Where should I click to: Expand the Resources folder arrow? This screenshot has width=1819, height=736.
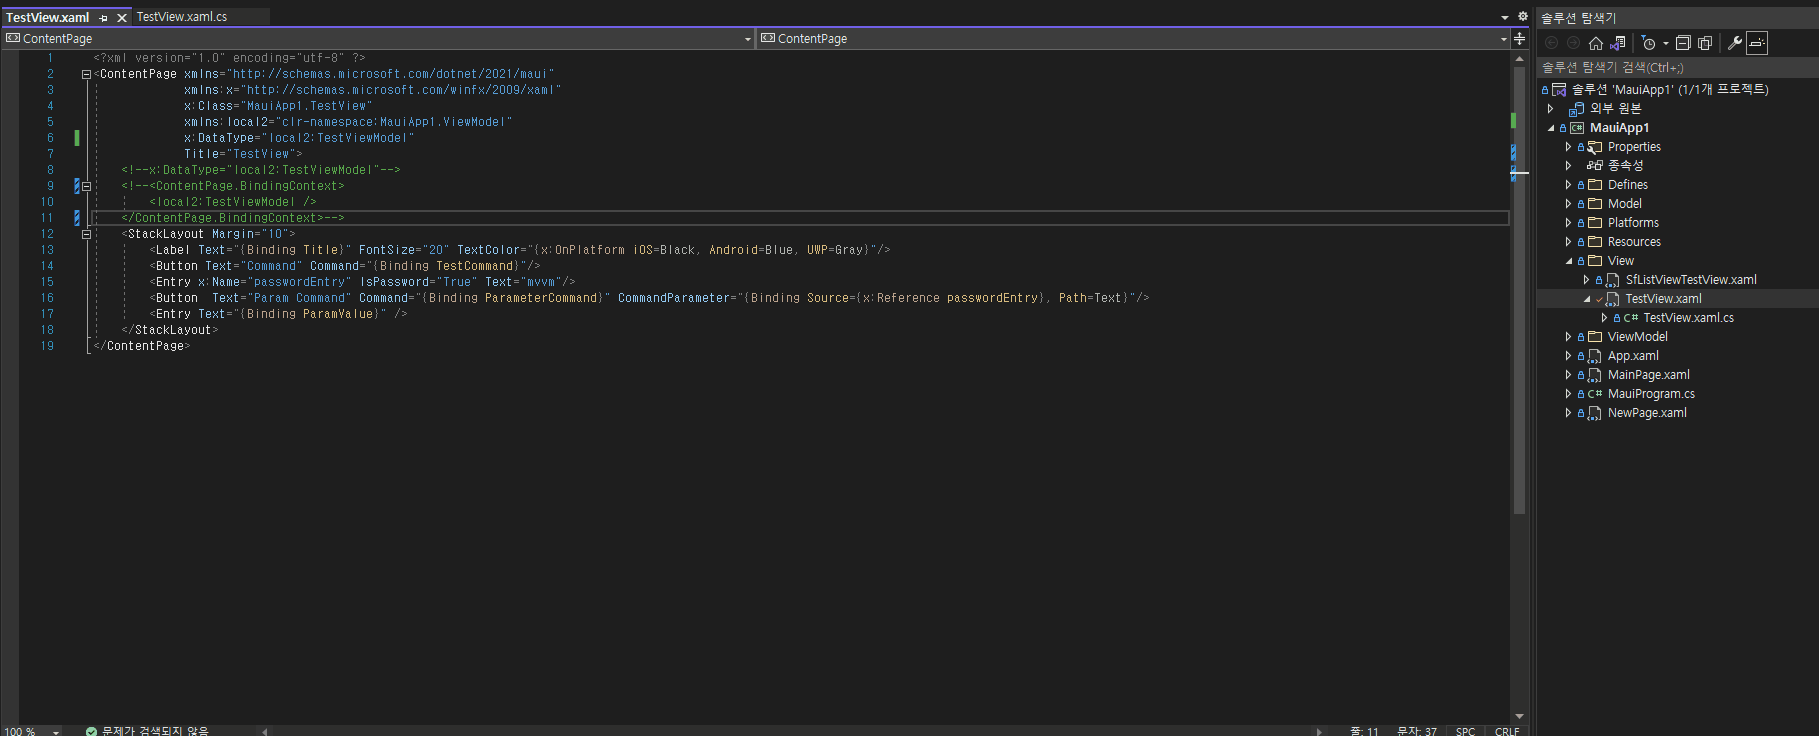(x=1568, y=242)
